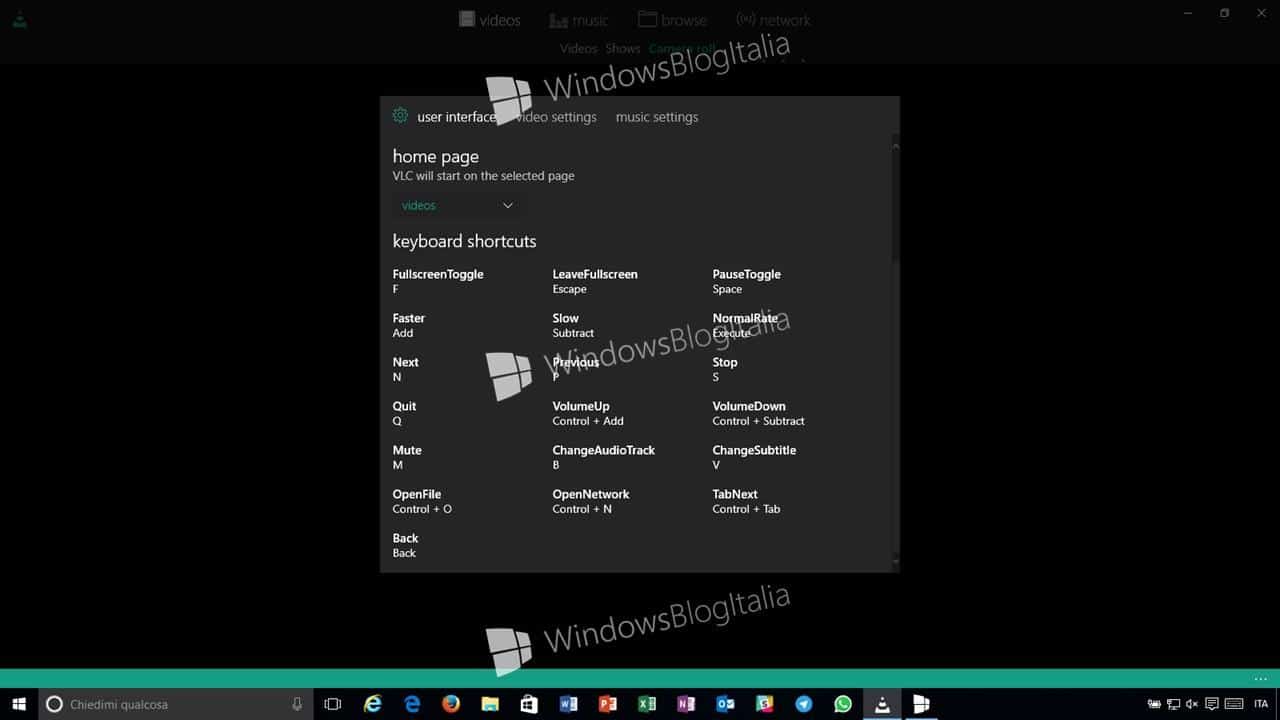Open the videos section icon in top navigation
The width and height of the screenshot is (1280, 720).
[467, 19]
